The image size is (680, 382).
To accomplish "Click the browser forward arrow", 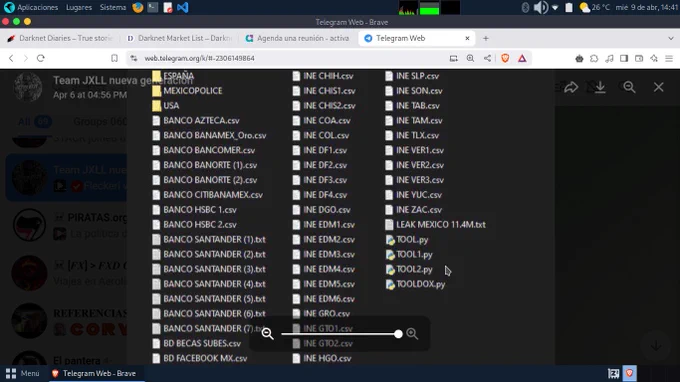I will click(26, 58).
